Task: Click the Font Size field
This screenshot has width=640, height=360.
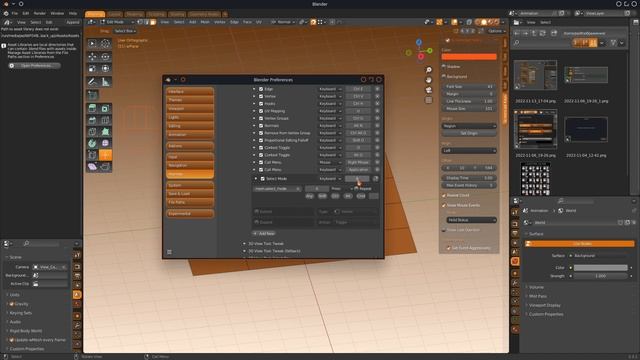Action: coord(469,87)
